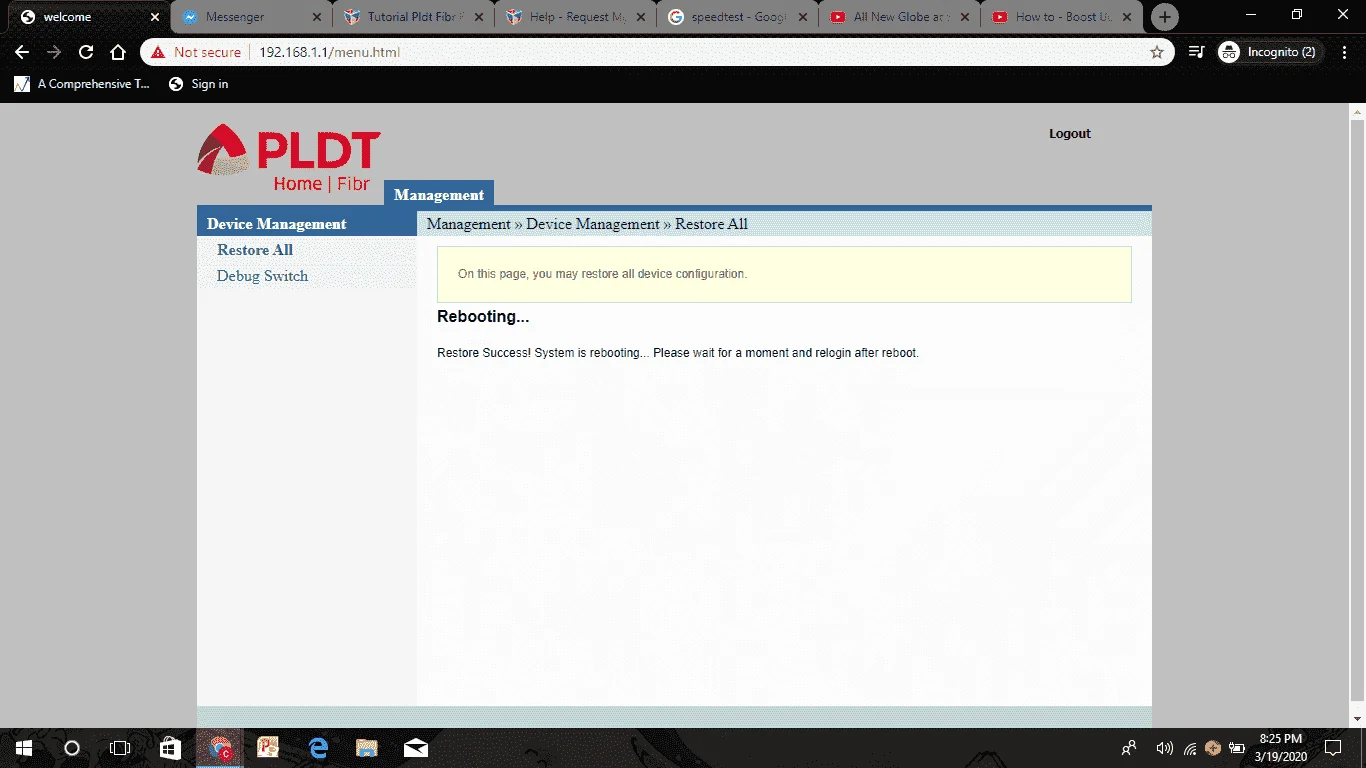The width and height of the screenshot is (1366, 768).
Task: Click the taskbar clock showing 8:25 PM
Action: click(x=1283, y=747)
